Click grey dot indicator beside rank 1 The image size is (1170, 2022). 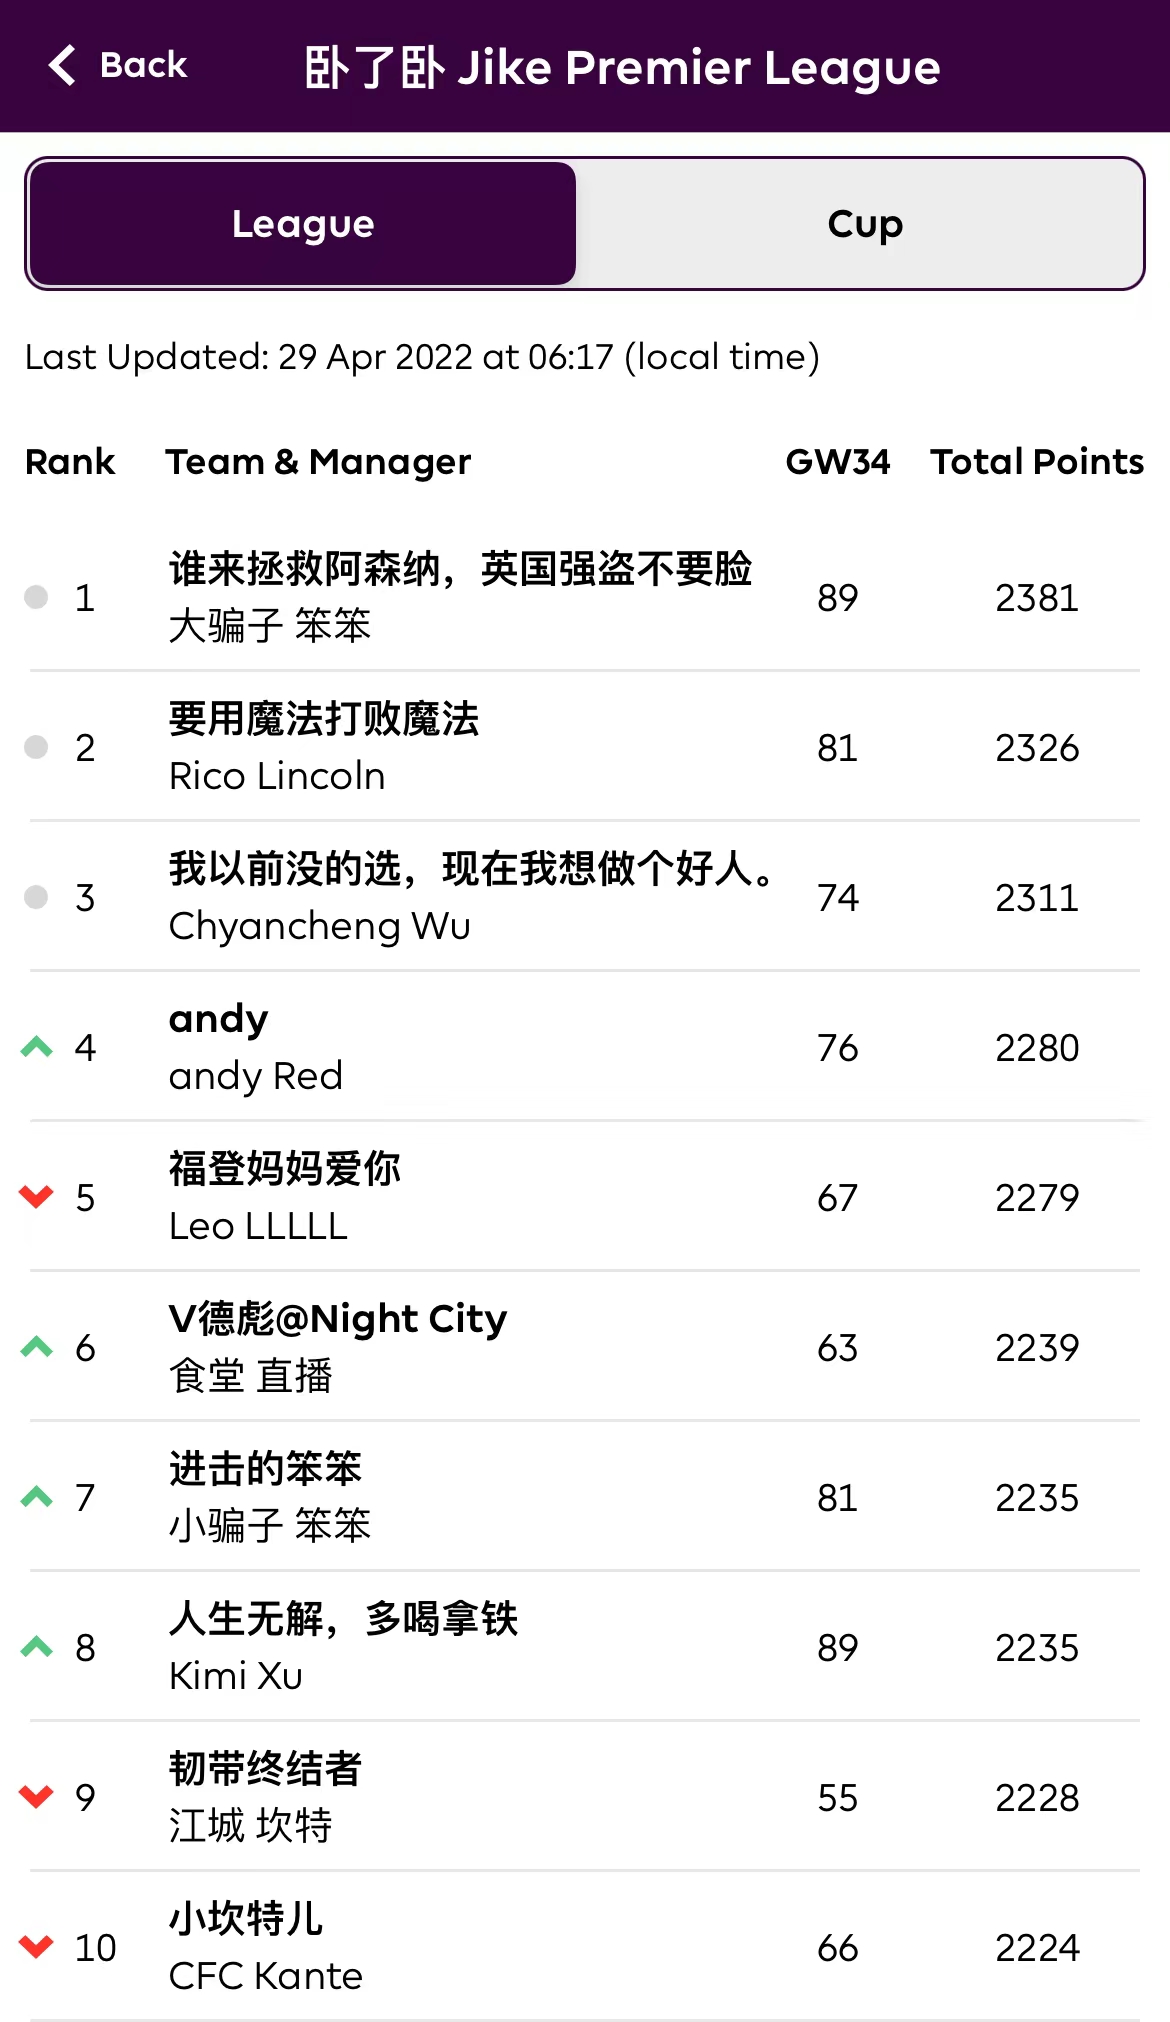[x=36, y=597]
